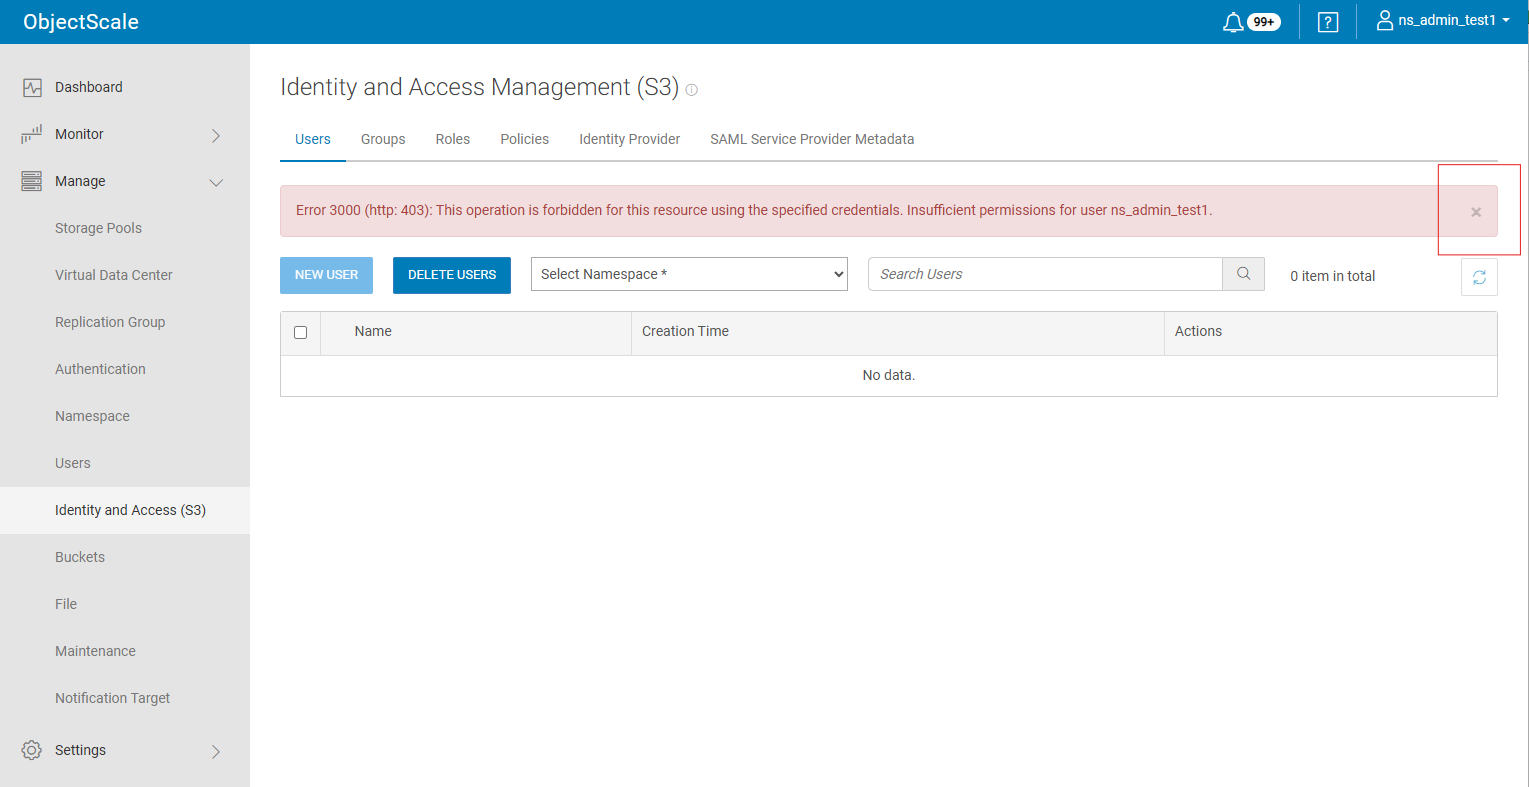The height and width of the screenshot is (787, 1529).
Task: Click the ObjectScale logo text
Action: point(81,22)
